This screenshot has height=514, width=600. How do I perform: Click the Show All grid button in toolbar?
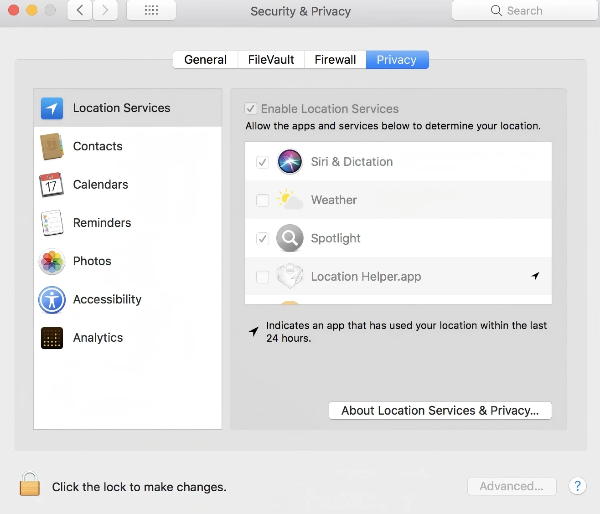[152, 10]
